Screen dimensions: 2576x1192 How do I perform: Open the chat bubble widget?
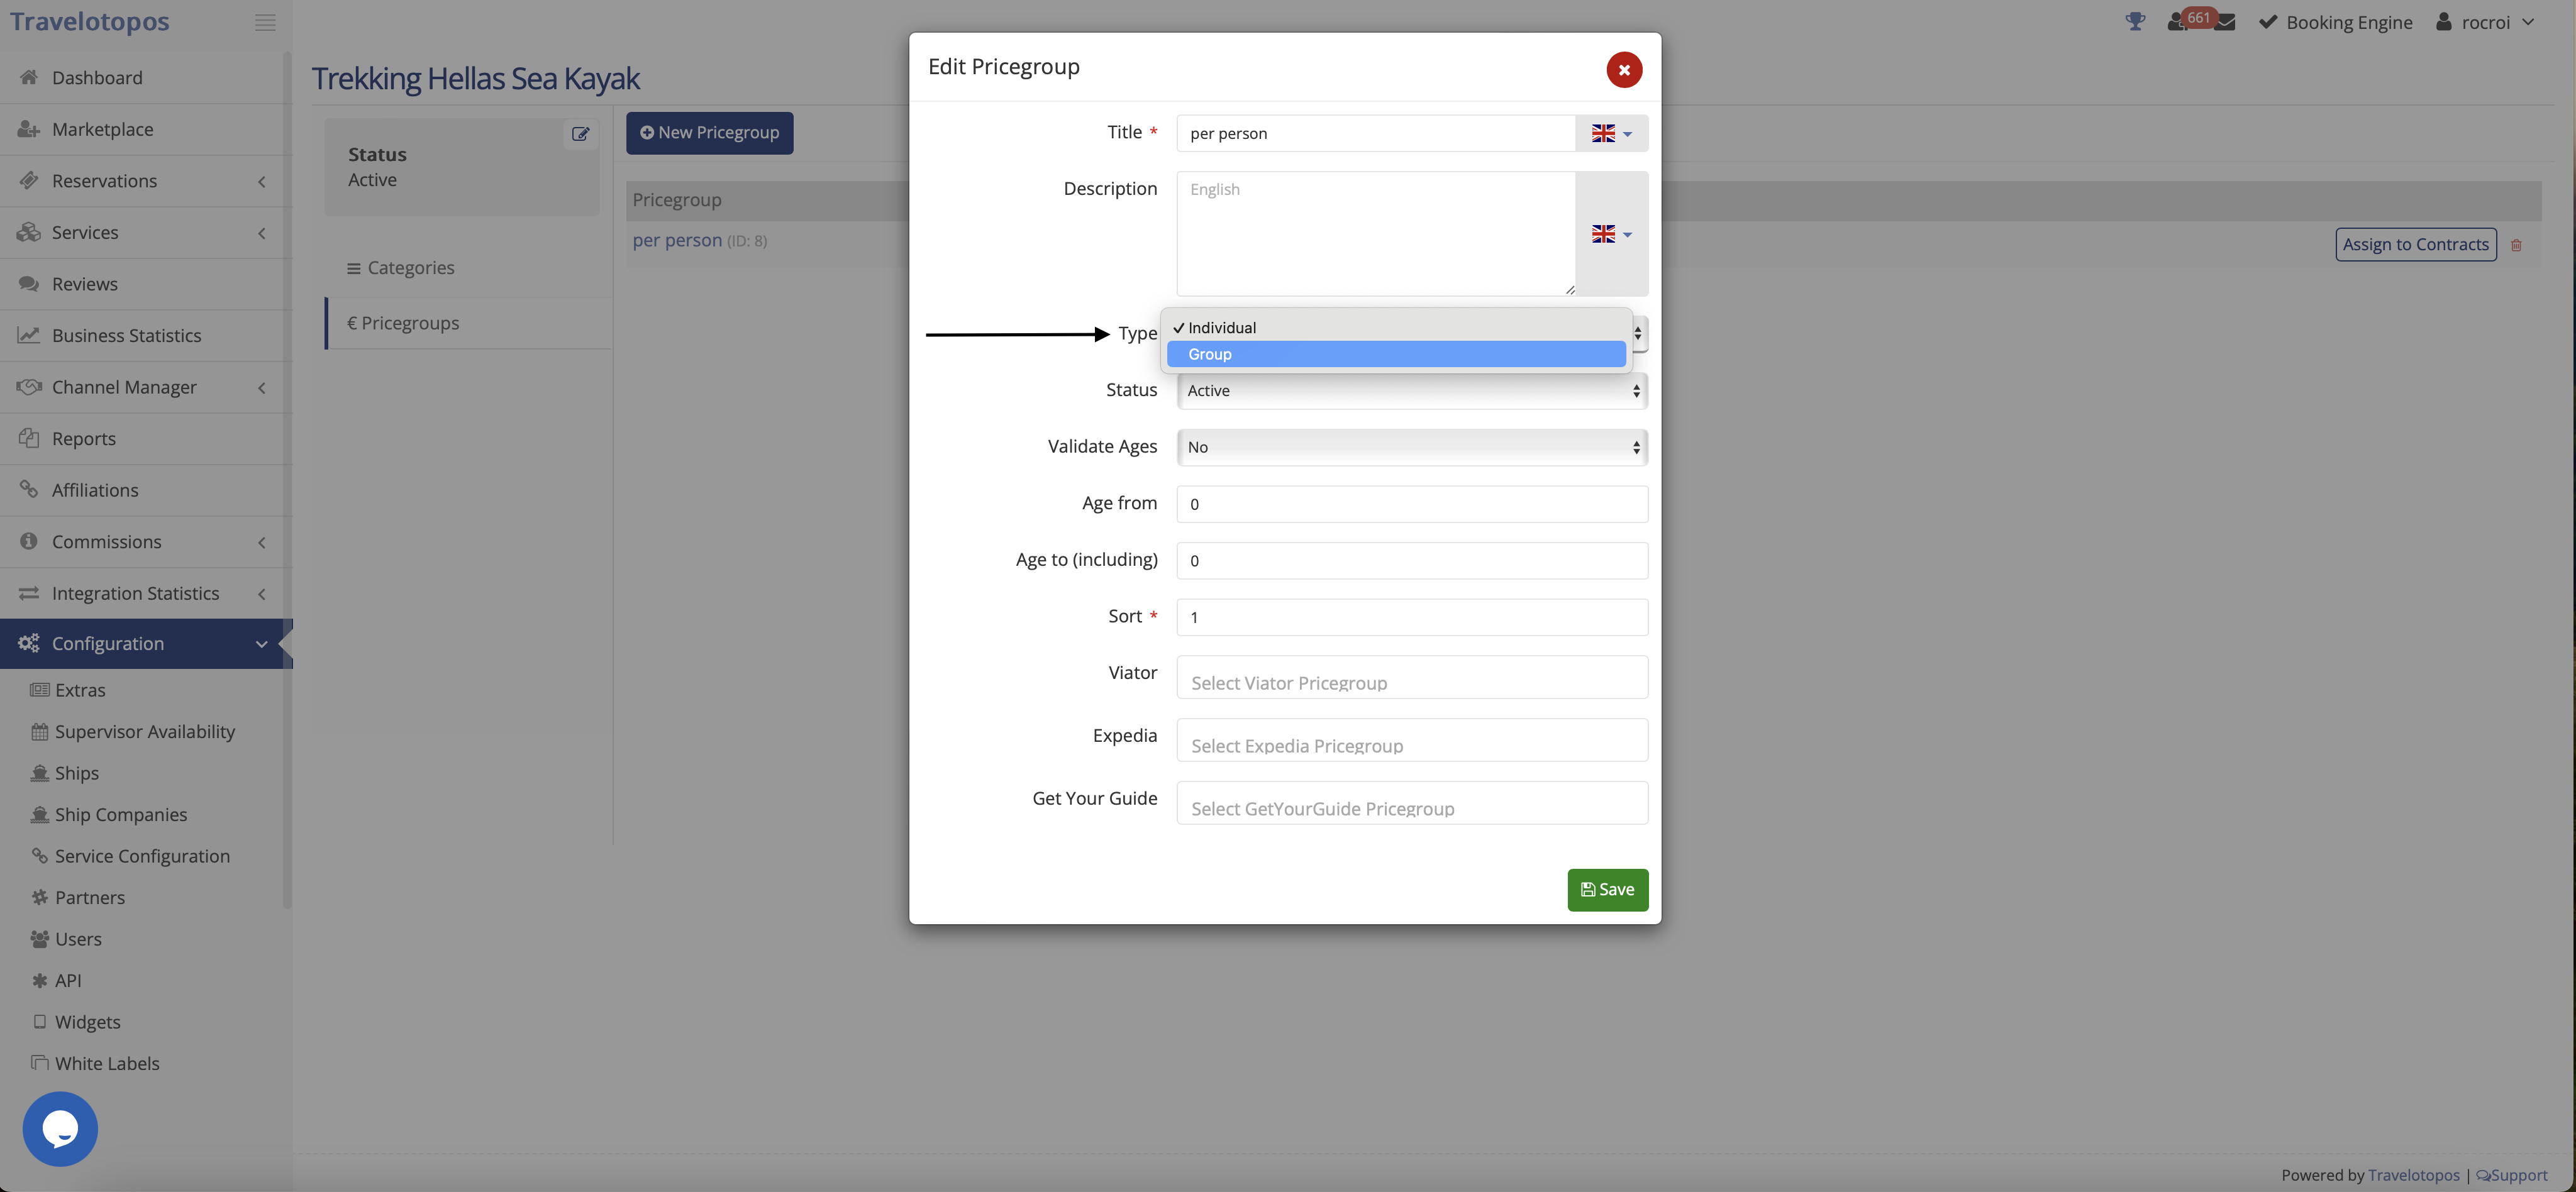coord(60,1128)
